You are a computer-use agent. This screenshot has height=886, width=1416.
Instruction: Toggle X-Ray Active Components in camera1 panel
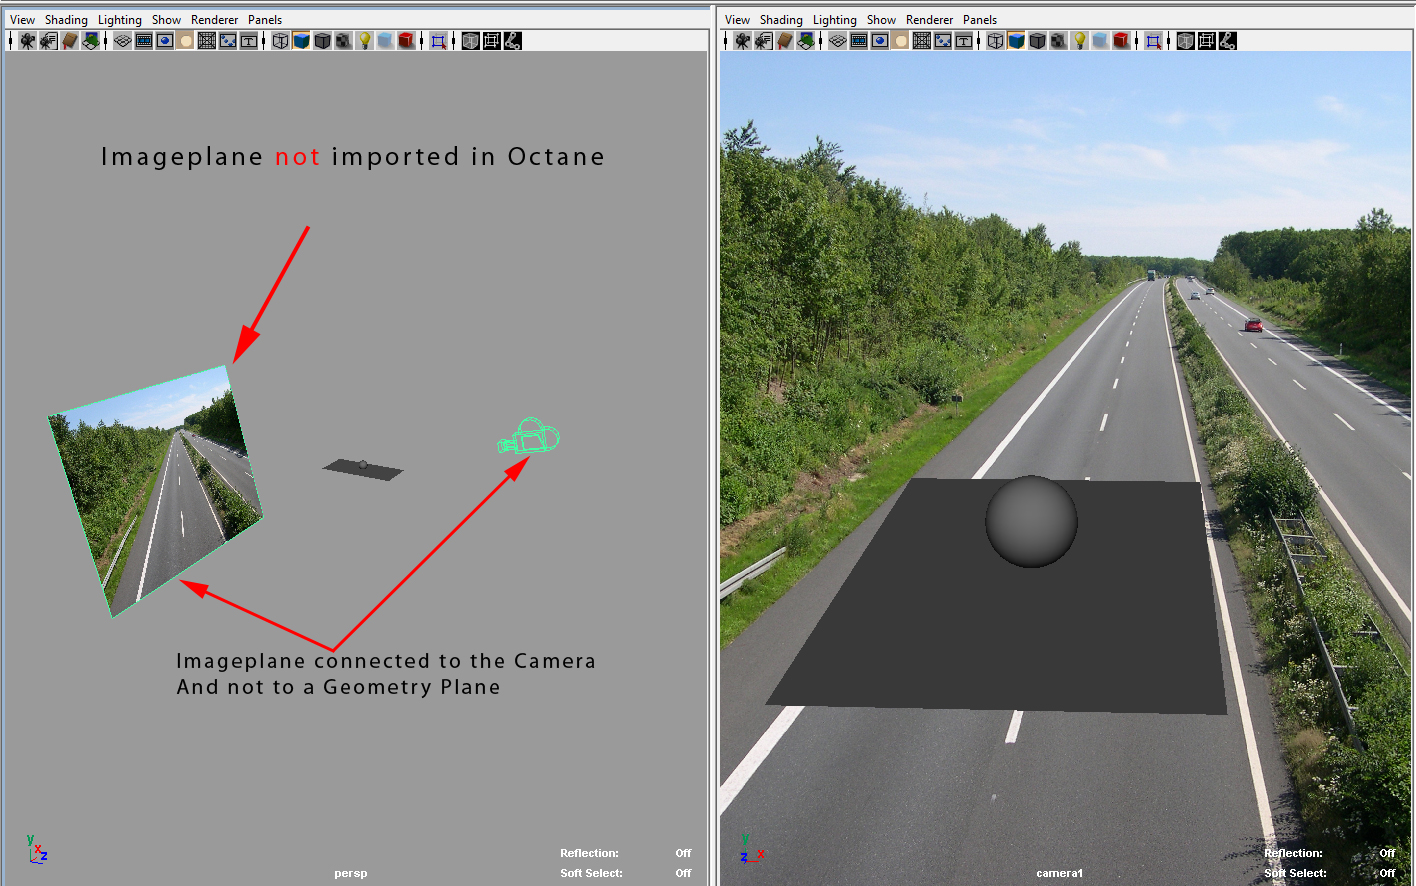tap(1207, 41)
